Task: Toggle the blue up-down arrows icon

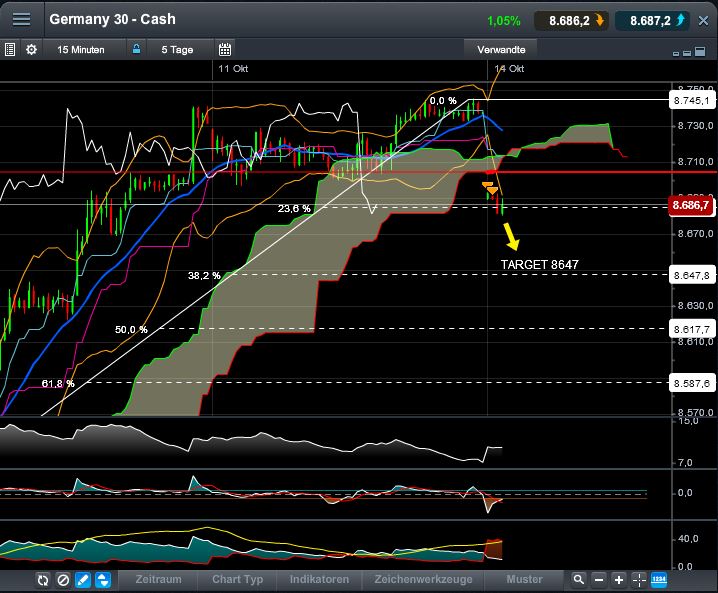Action: [103, 580]
